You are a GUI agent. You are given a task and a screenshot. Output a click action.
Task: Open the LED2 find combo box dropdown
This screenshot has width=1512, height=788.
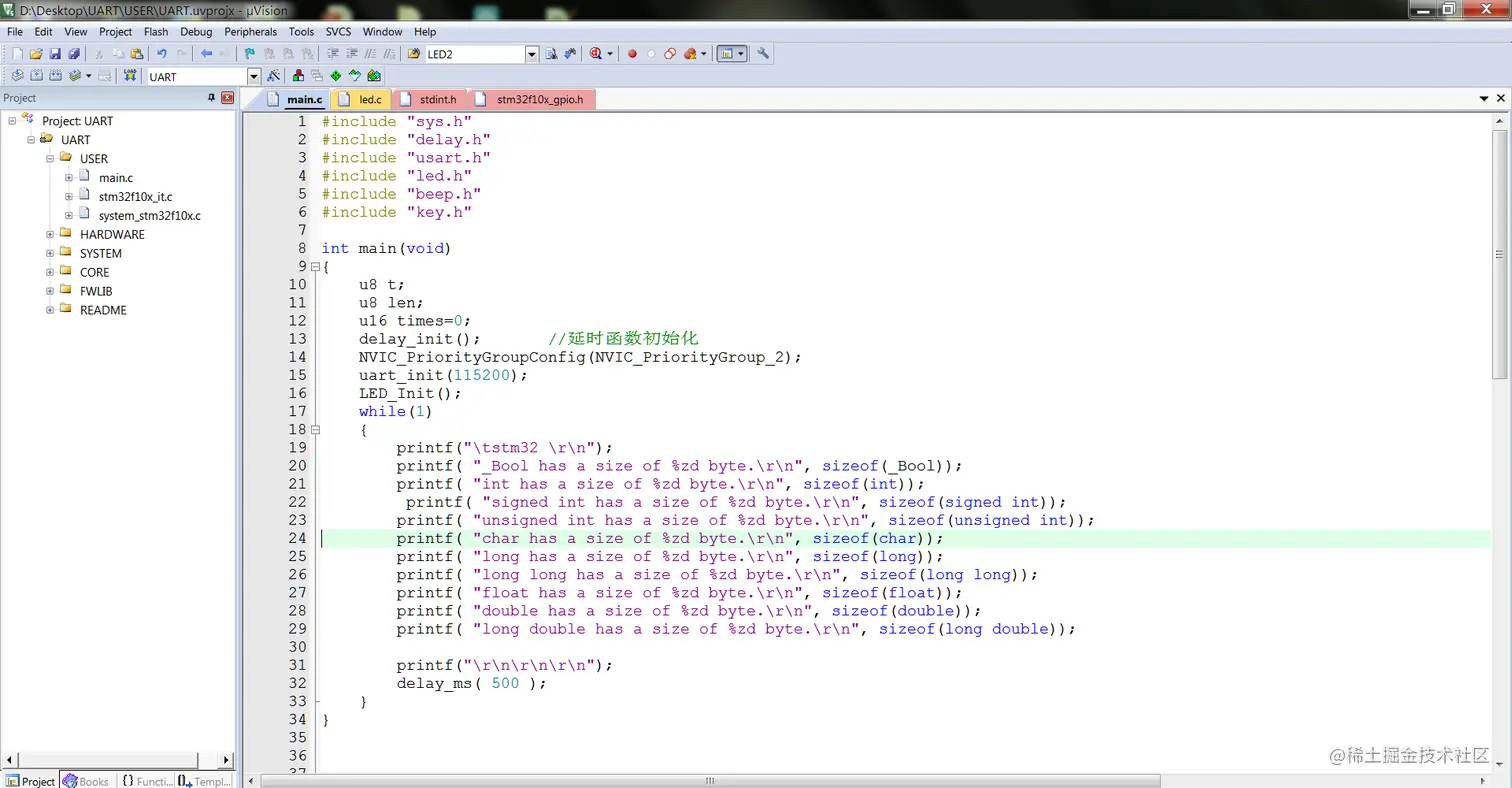click(532, 54)
